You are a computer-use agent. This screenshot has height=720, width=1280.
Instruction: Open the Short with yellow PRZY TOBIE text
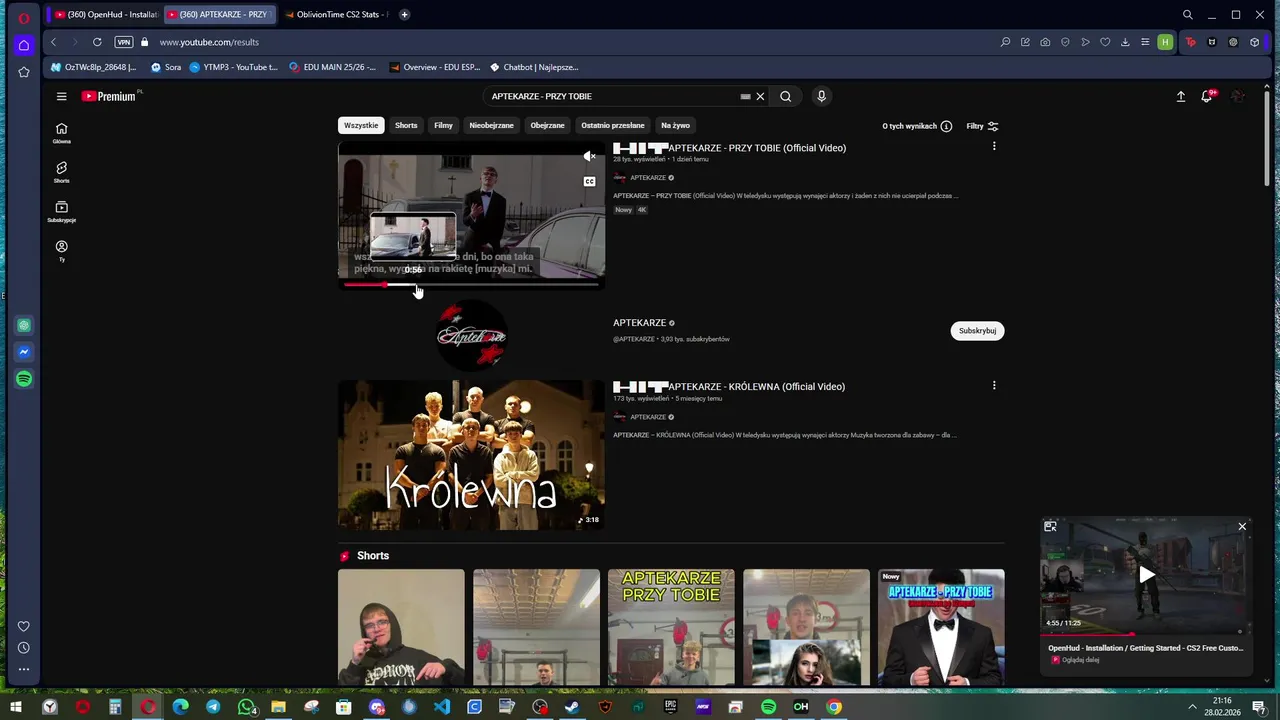tap(671, 628)
